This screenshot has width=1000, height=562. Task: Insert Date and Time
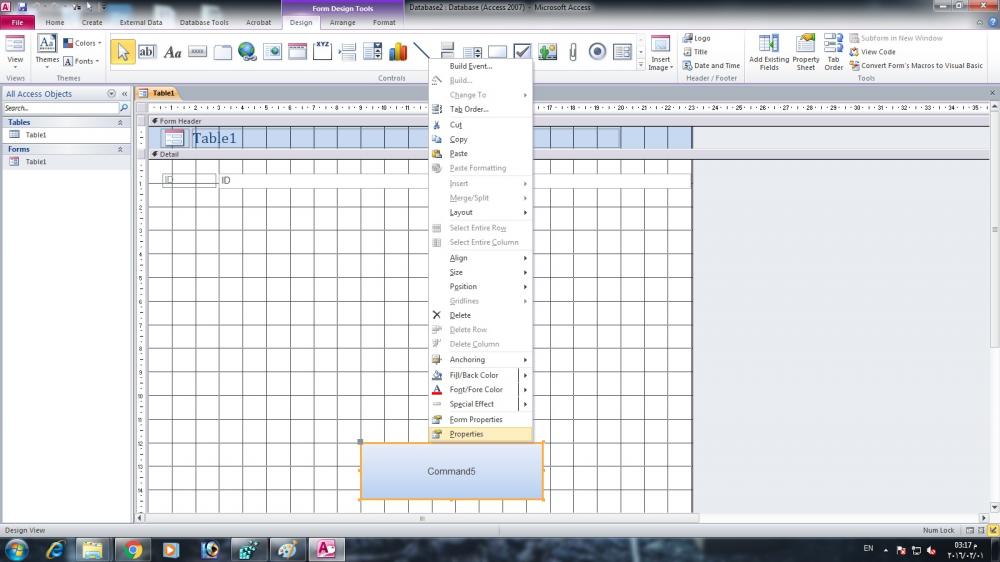coord(711,65)
